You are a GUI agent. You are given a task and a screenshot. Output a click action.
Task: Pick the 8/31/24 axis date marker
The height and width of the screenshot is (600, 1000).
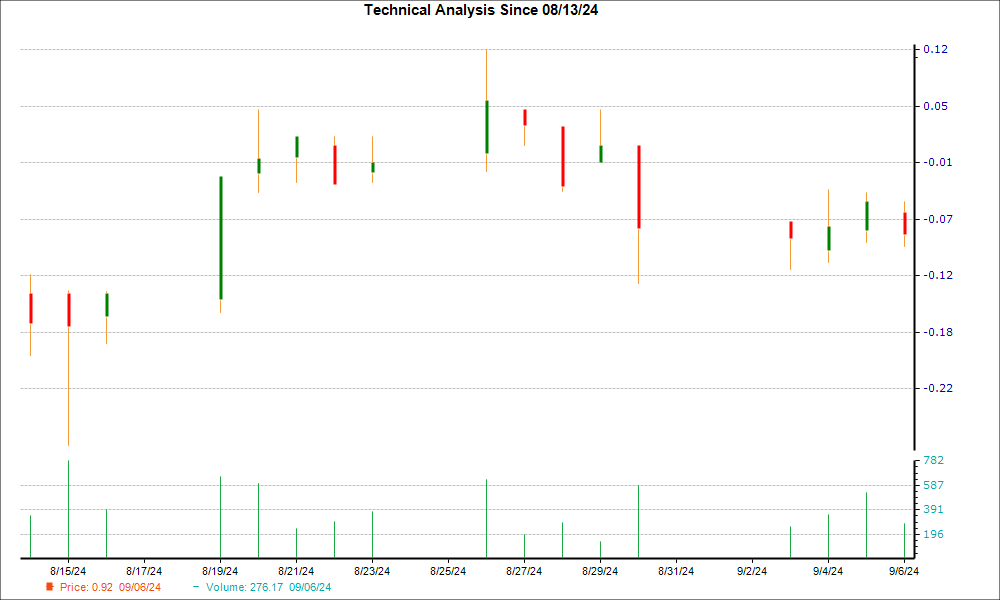[x=676, y=571]
